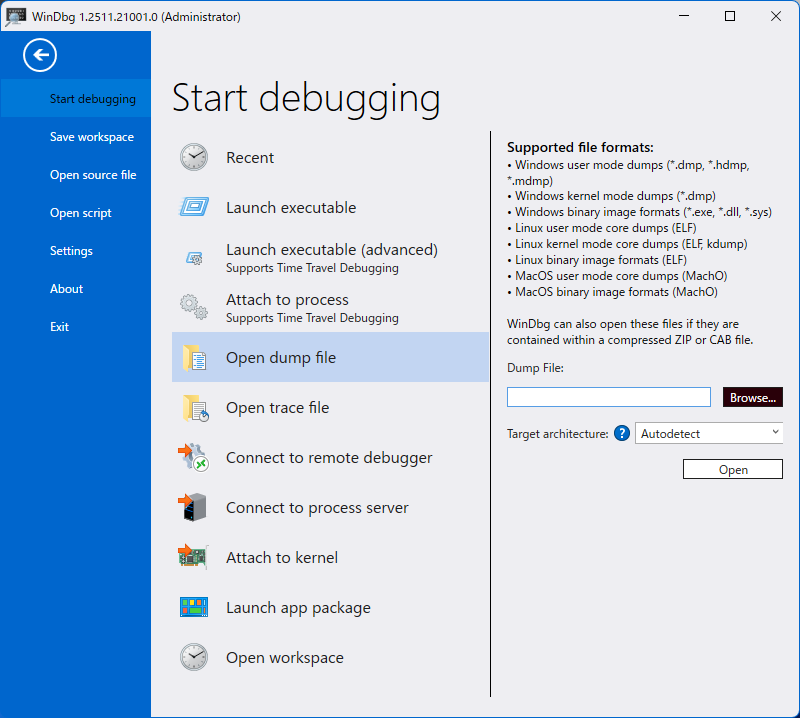The height and width of the screenshot is (718, 800).
Task: Click the Attach to process gears icon
Action: (x=194, y=307)
